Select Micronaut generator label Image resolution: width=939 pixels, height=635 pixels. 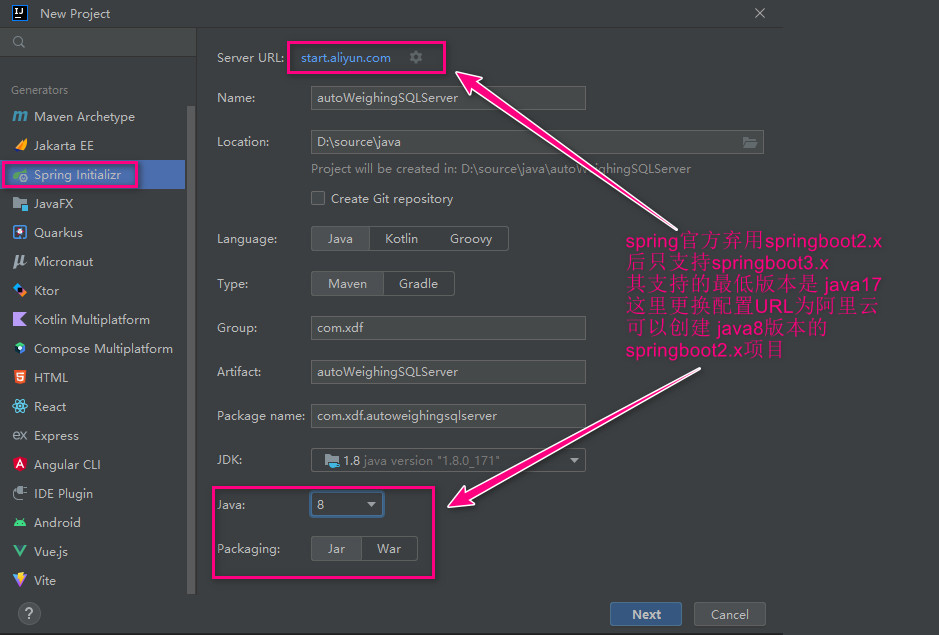(x=63, y=262)
